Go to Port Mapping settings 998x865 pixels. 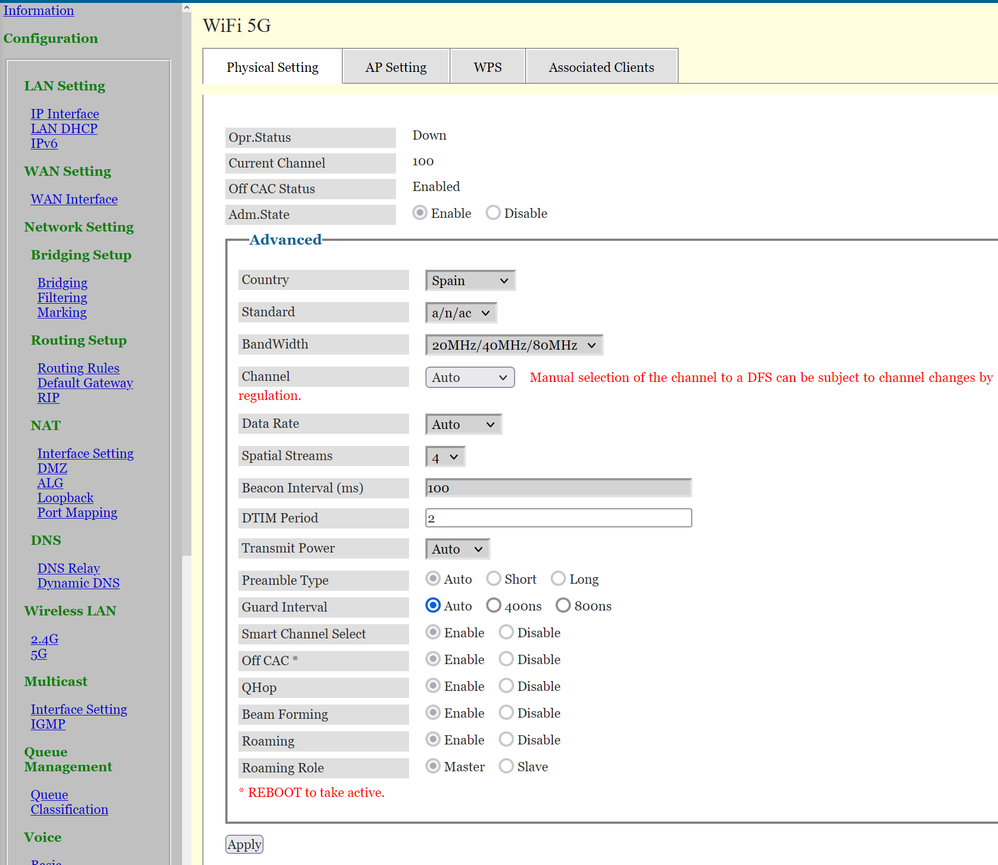(x=77, y=513)
